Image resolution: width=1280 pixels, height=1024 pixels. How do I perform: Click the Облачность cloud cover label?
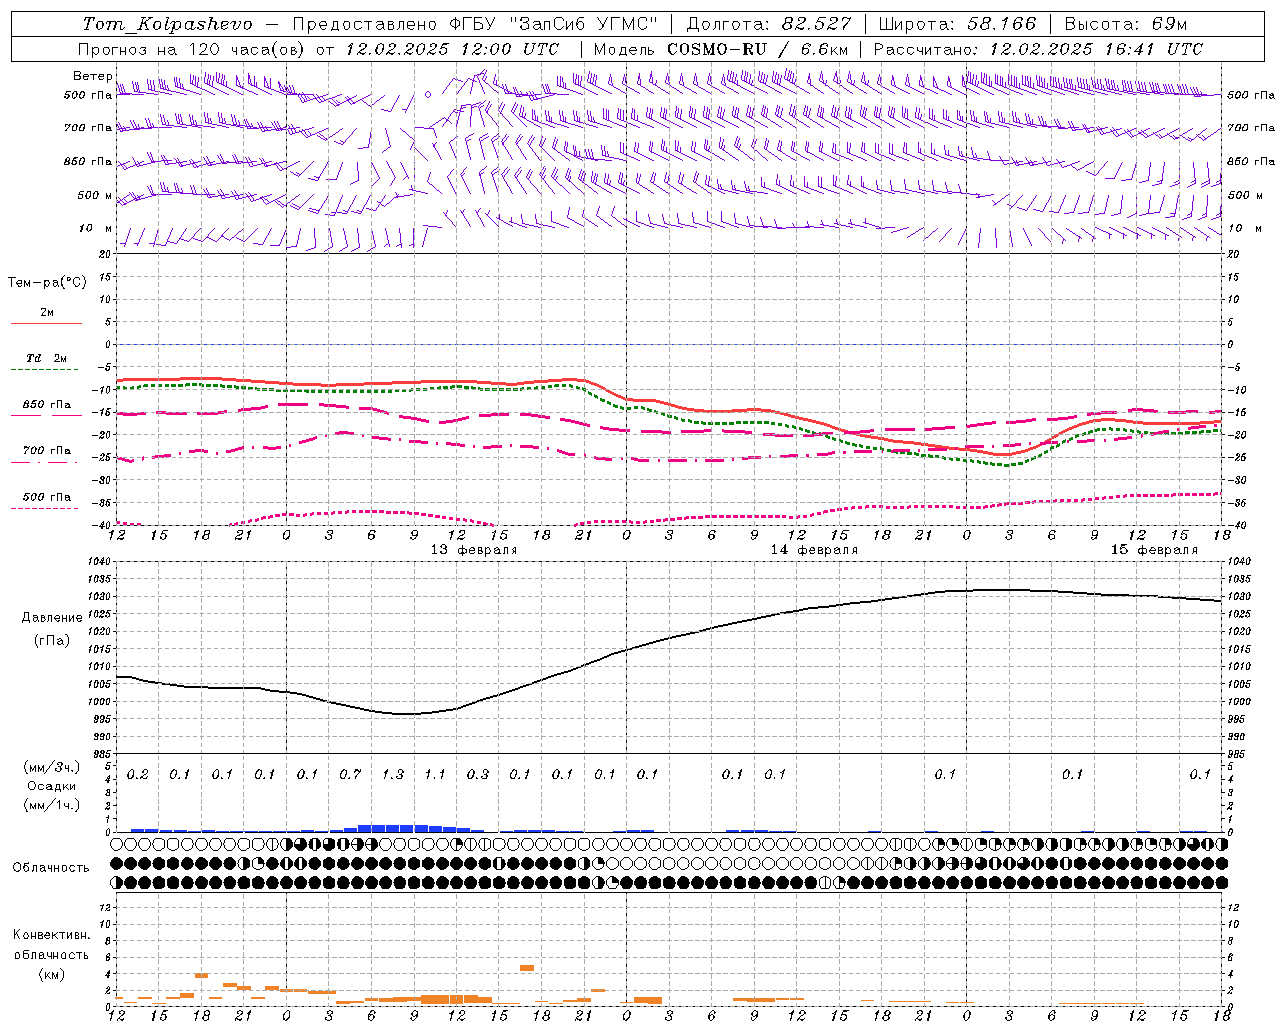(x=51, y=867)
